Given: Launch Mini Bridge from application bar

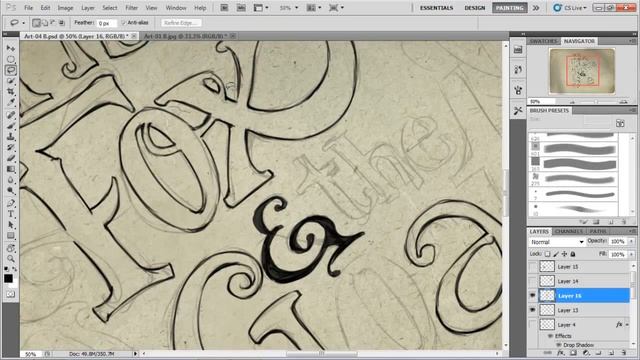Looking at the screenshot, I should [x=241, y=8].
